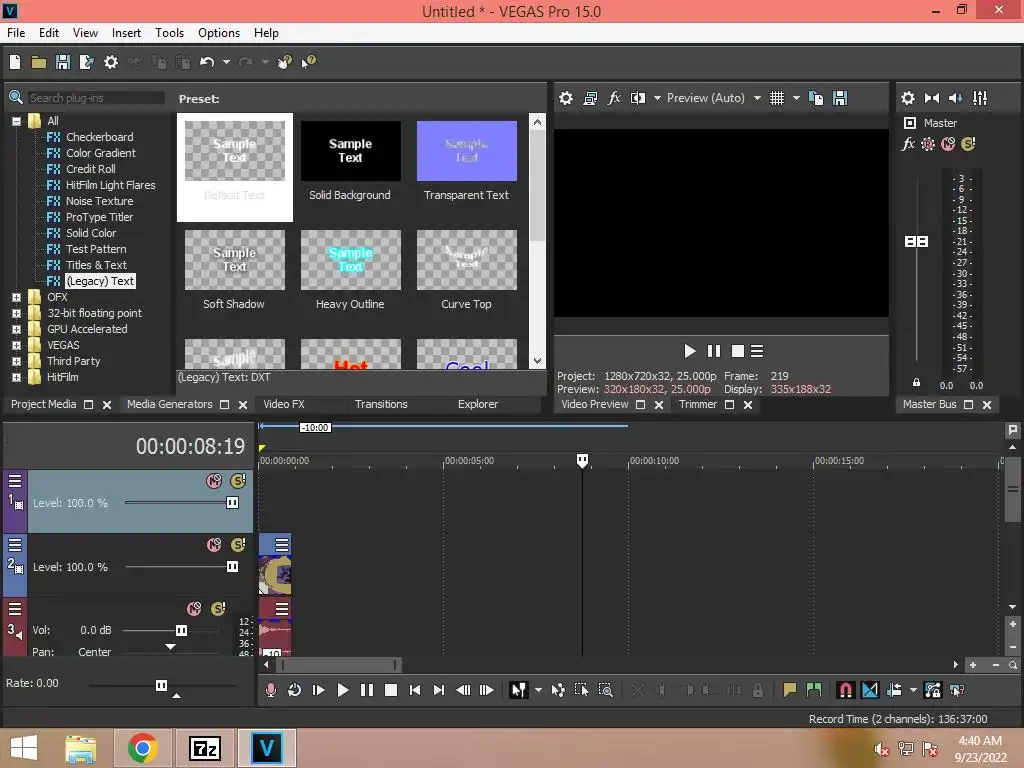
Task: Mute video track 1
Action: [214, 481]
